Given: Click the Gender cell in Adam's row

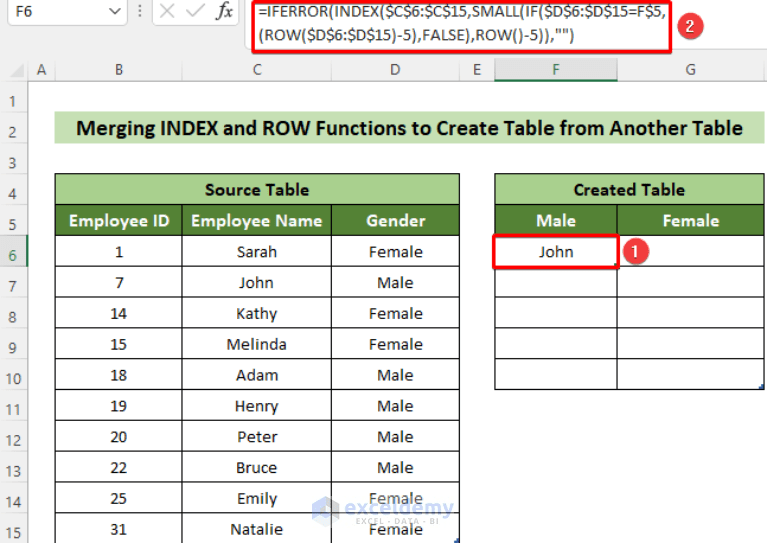Looking at the screenshot, I should 395,375.
